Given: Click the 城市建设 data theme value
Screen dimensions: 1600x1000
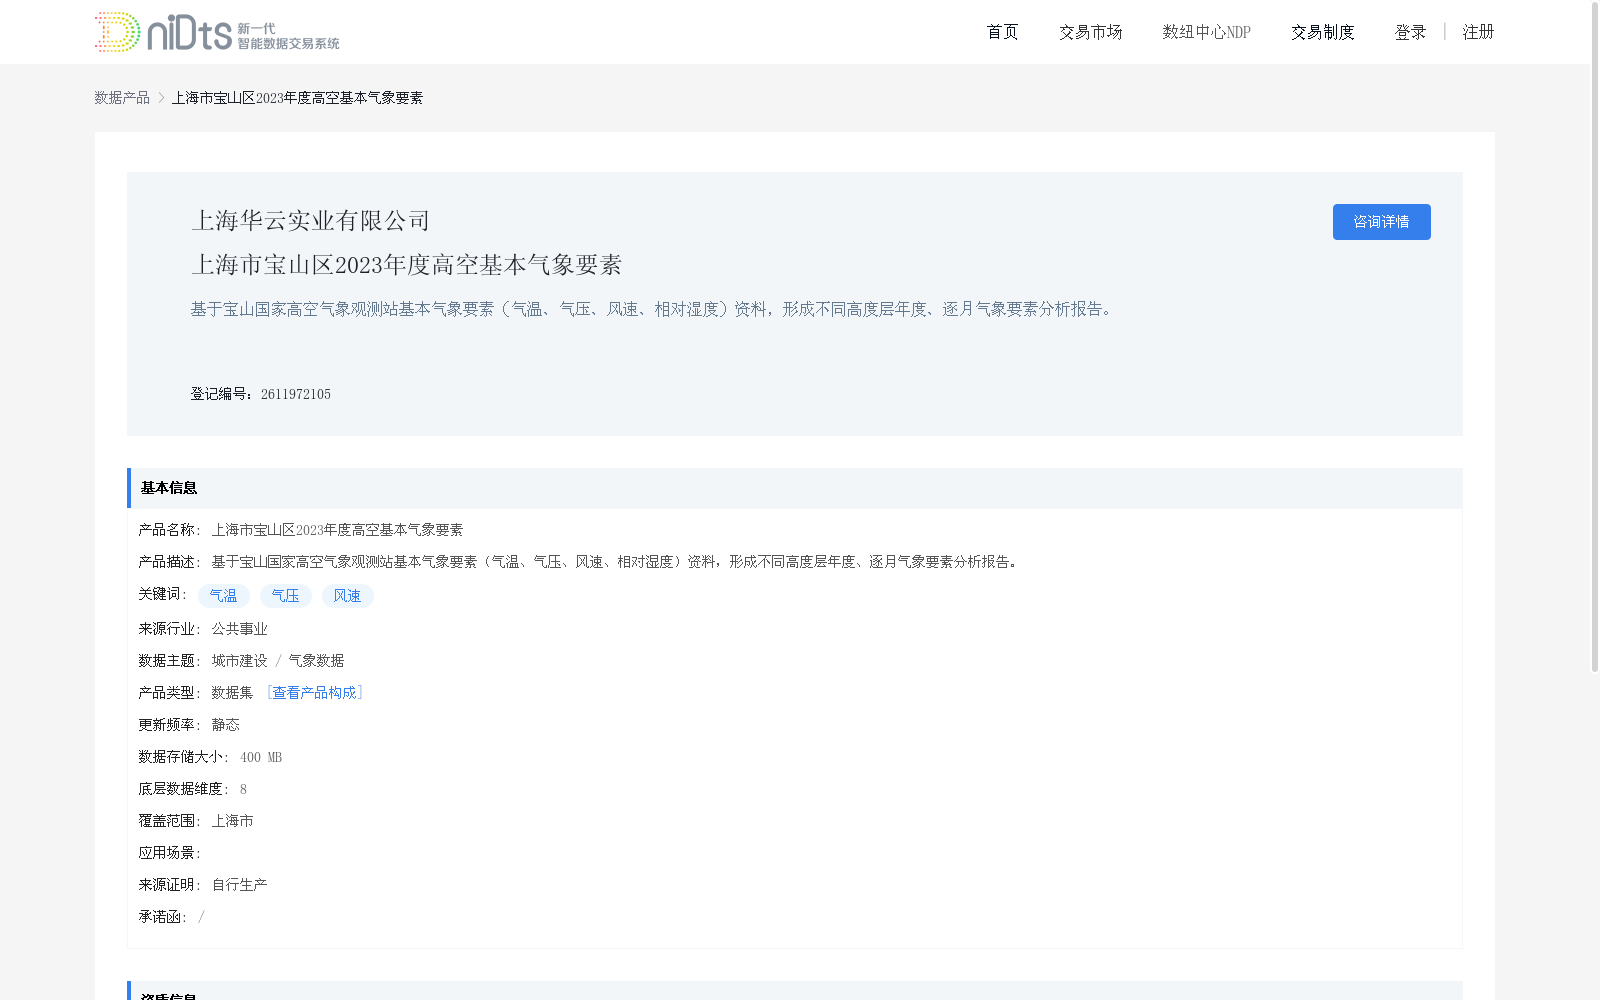Looking at the screenshot, I should click(x=239, y=661).
